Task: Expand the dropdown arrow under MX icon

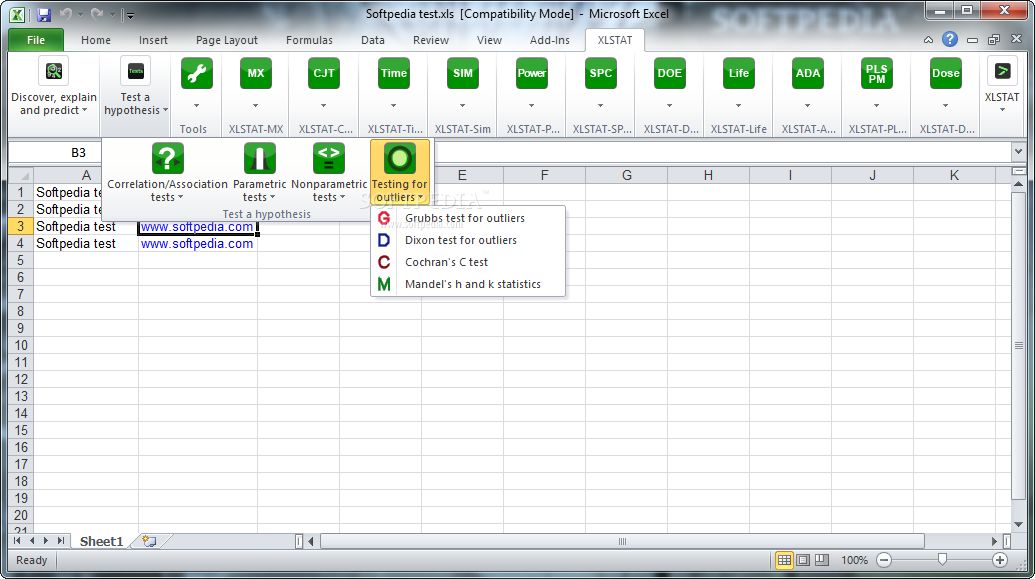Action: click(x=255, y=106)
